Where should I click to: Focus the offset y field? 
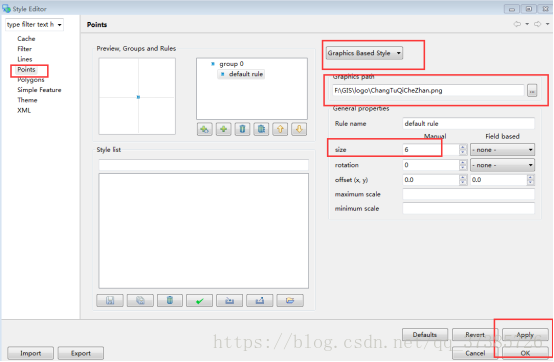click(499, 180)
